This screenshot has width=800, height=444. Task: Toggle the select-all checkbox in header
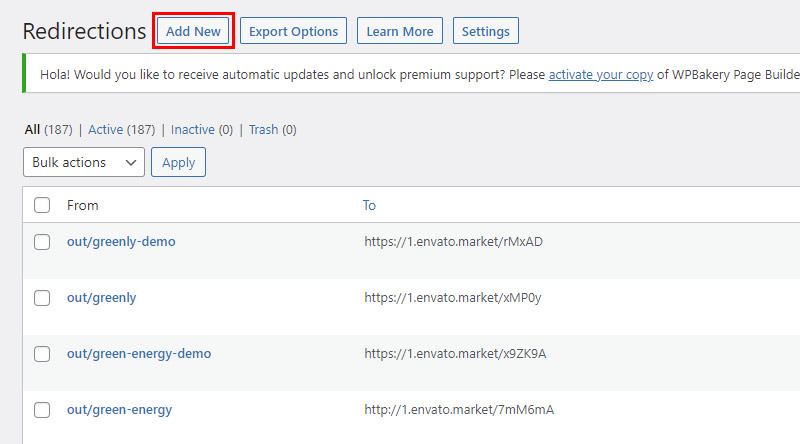coord(42,205)
